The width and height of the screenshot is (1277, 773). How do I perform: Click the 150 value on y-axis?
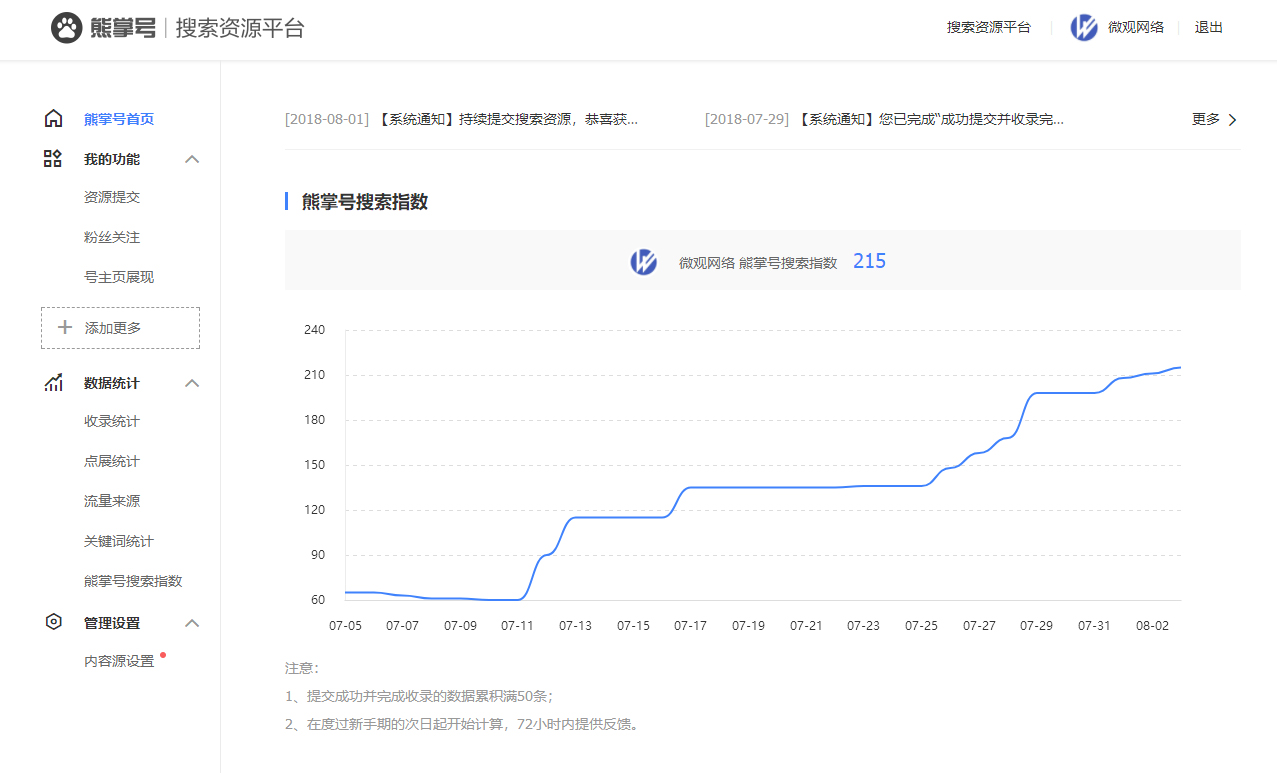[315, 465]
